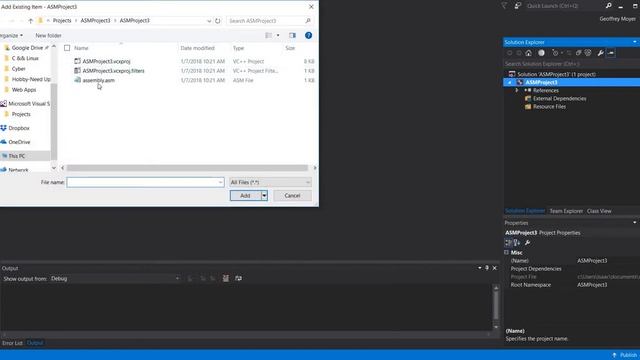Open the Home icon in Solution Explorer toolbar
640x360 pixels.
click(529, 53)
